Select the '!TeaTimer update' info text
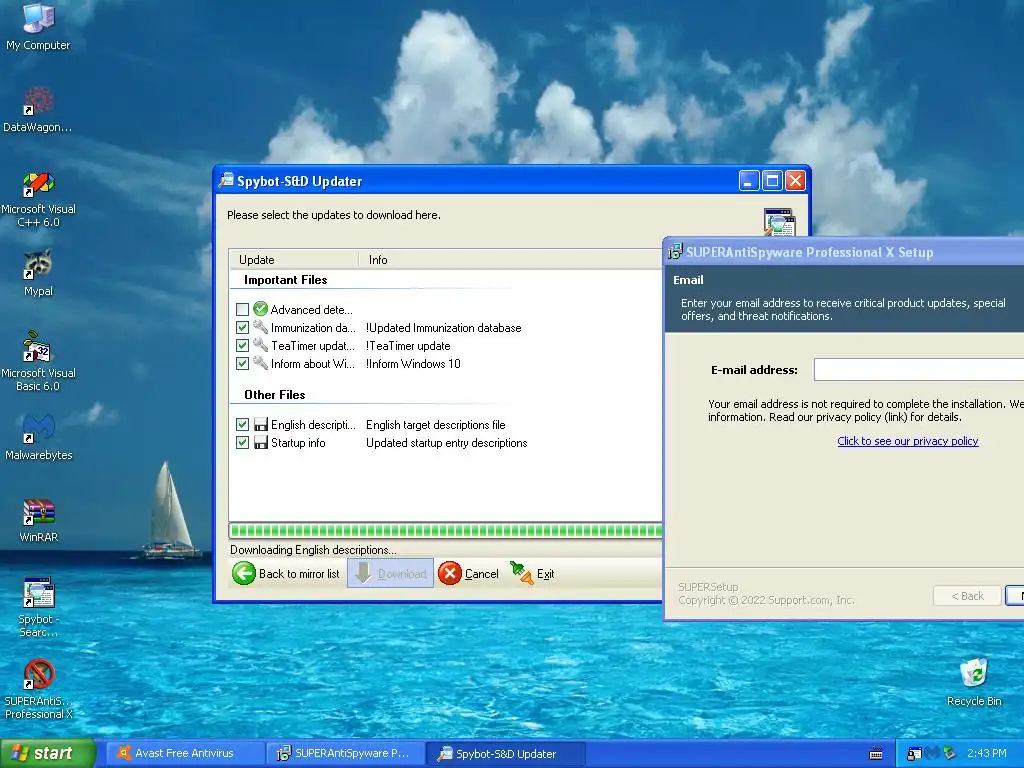The height and width of the screenshot is (768, 1024). click(x=408, y=345)
